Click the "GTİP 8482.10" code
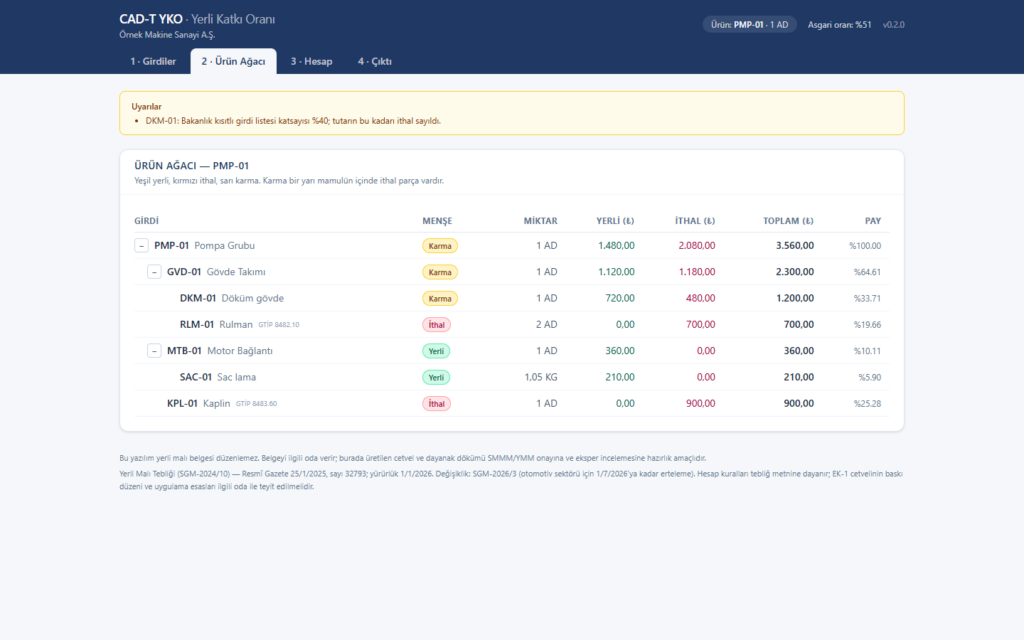Image resolution: width=1024 pixels, height=640 pixels. (279, 325)
